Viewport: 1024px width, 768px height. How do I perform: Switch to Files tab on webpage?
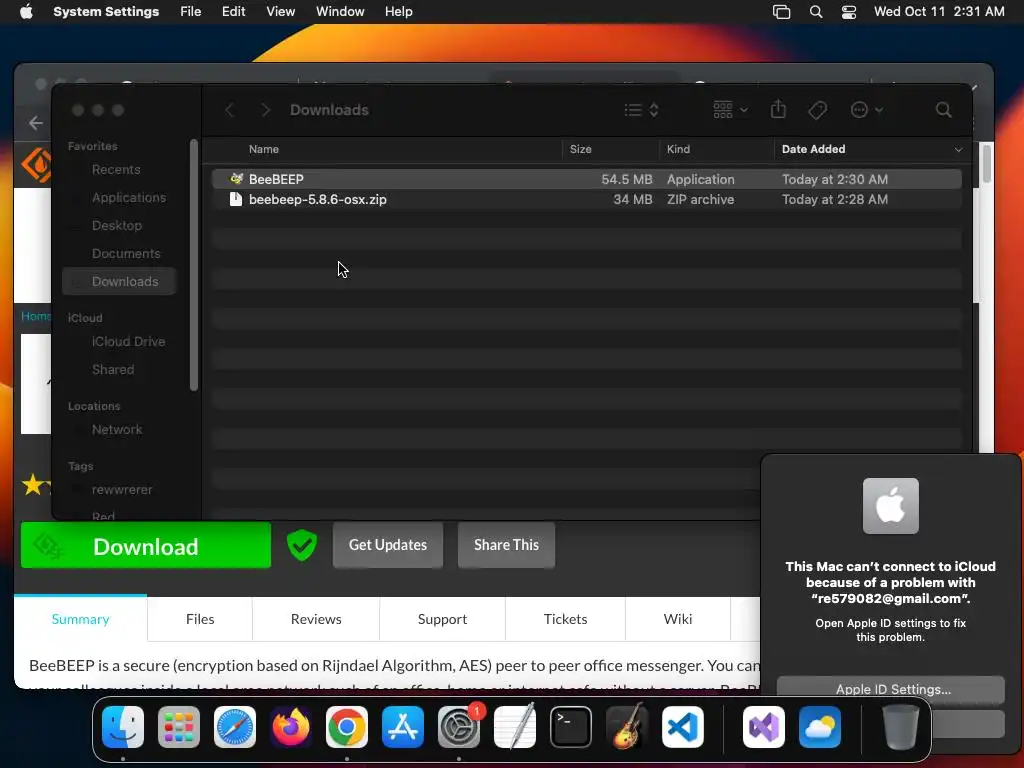(x=200, y=619)
